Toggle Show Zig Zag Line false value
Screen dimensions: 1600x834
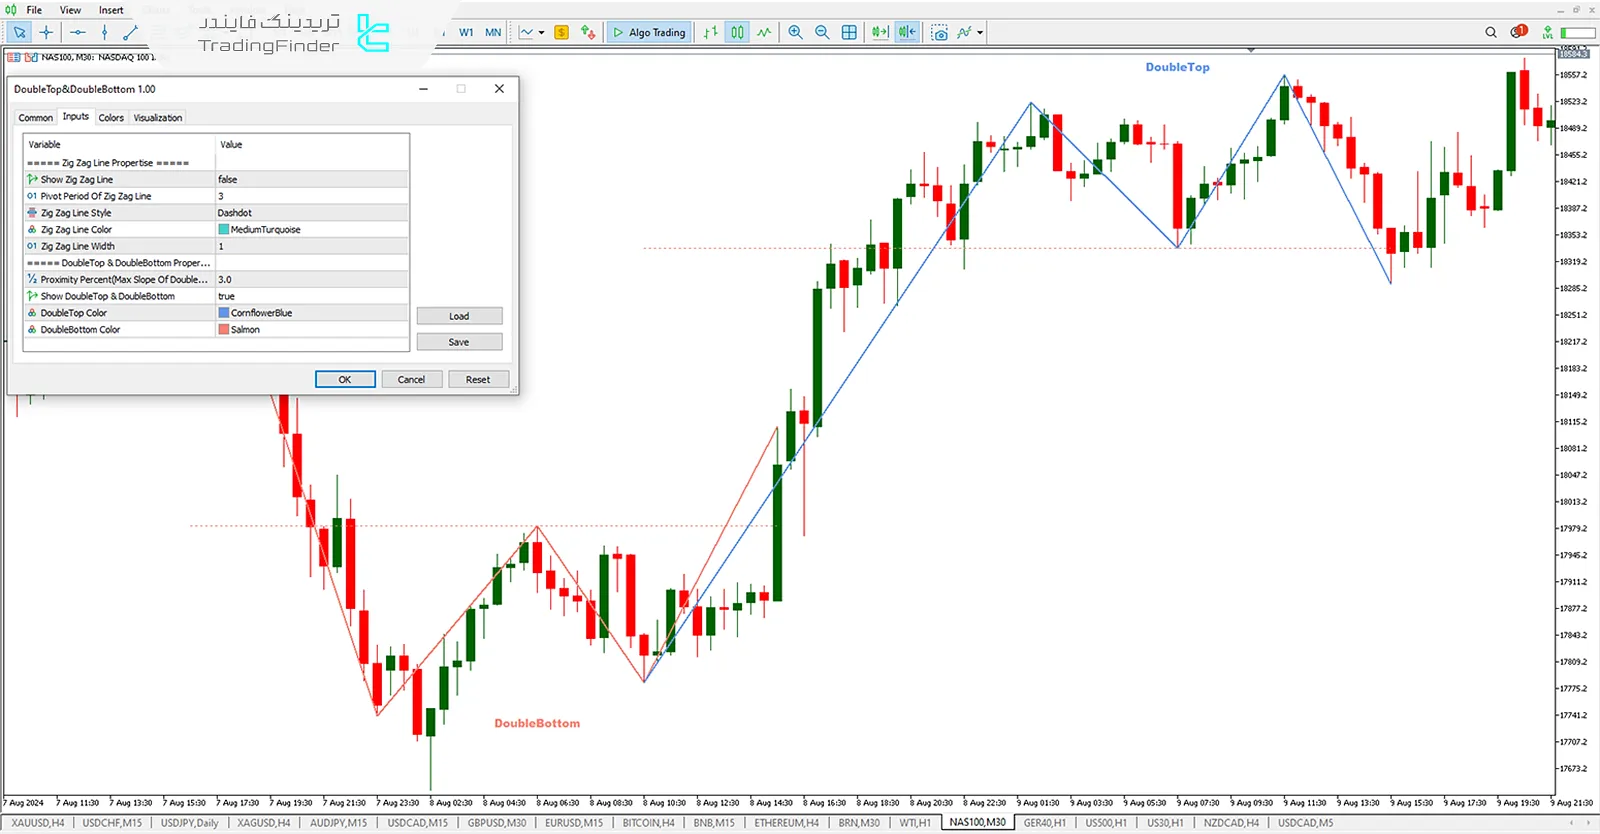click(x=311, y=180)
